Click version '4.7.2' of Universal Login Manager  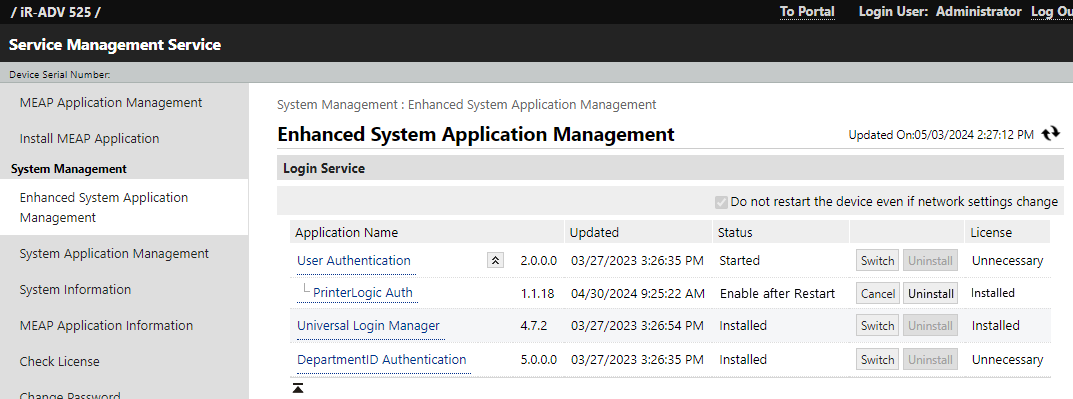[x=534, y=326]
